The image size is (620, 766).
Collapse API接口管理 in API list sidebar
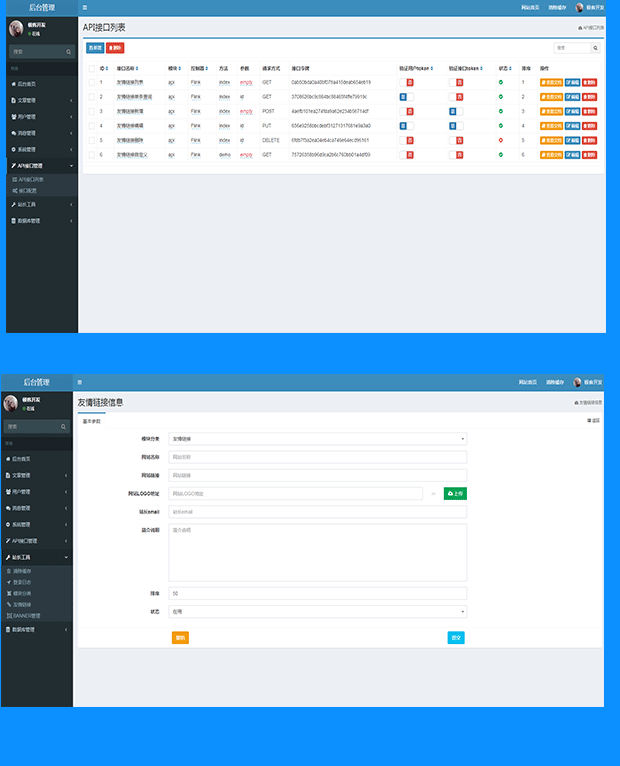tap(42, 166)
